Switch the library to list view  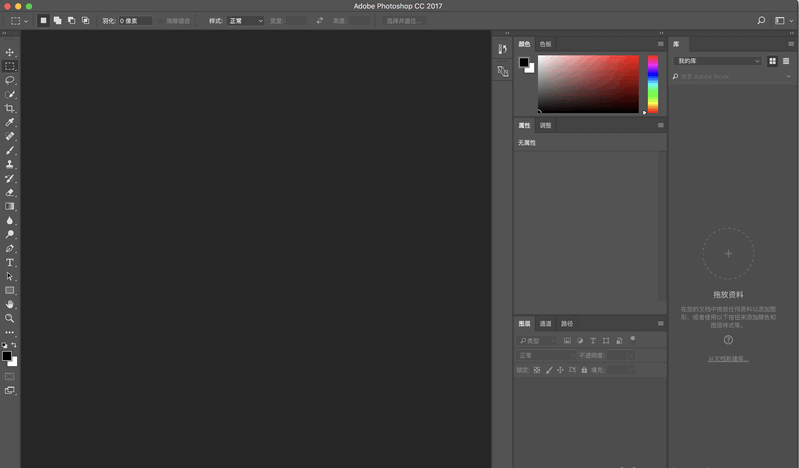786,61
